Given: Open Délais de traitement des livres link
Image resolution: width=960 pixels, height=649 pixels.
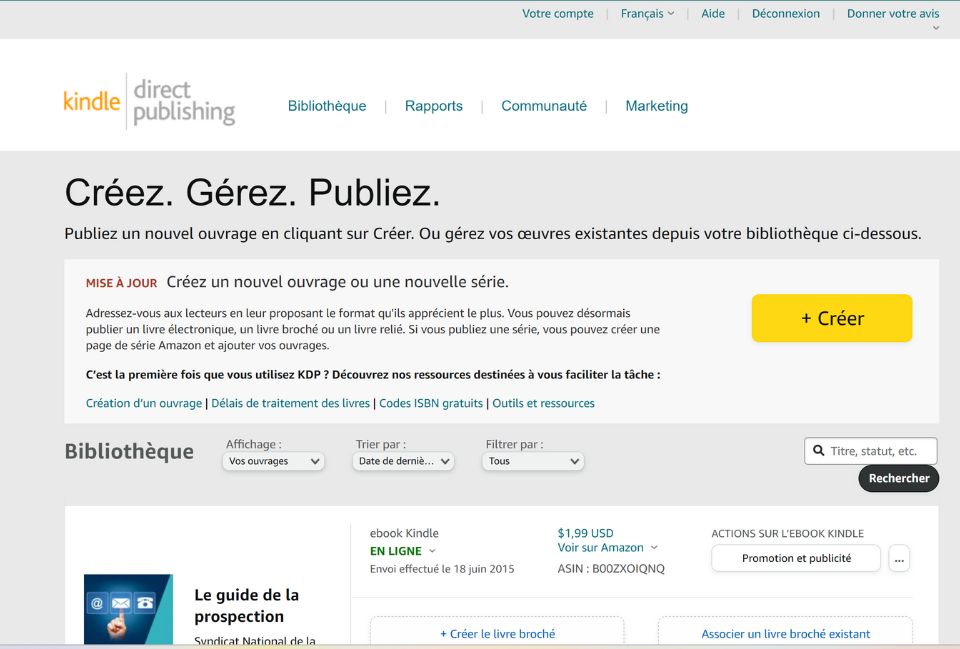Looking at the screenshot, I should point(290,403).
